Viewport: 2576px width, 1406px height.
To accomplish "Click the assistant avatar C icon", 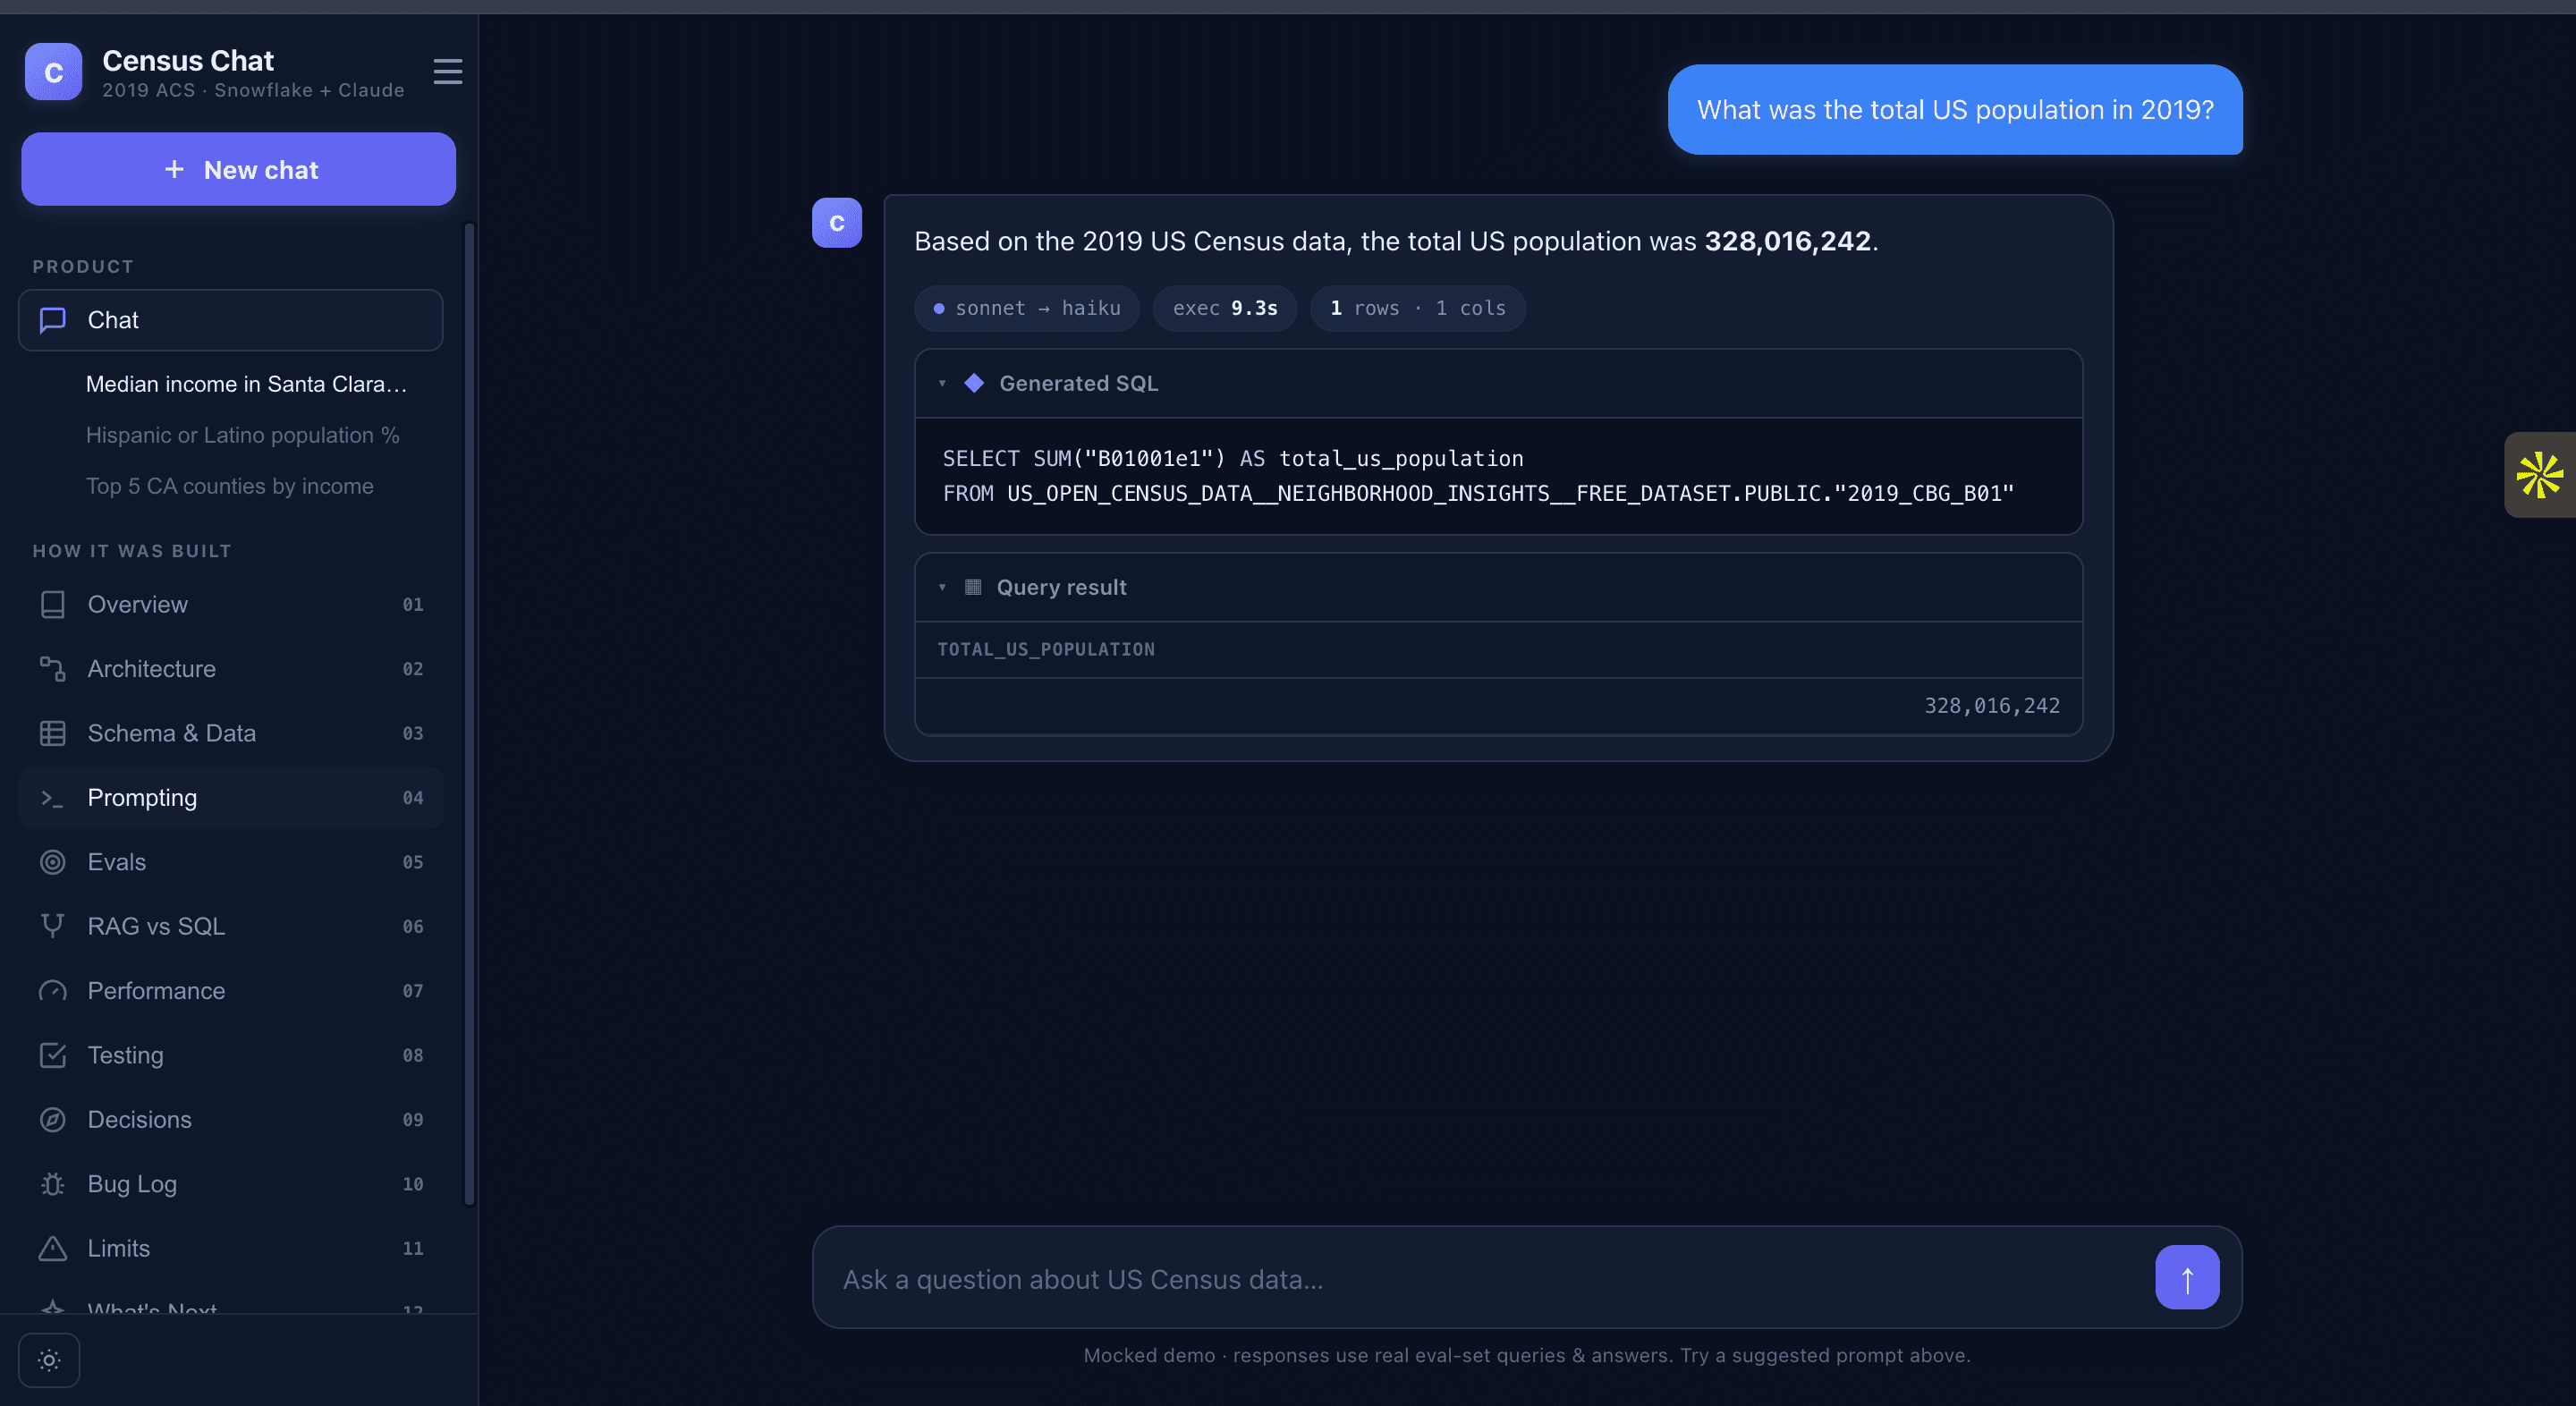I will pos(837,223).
